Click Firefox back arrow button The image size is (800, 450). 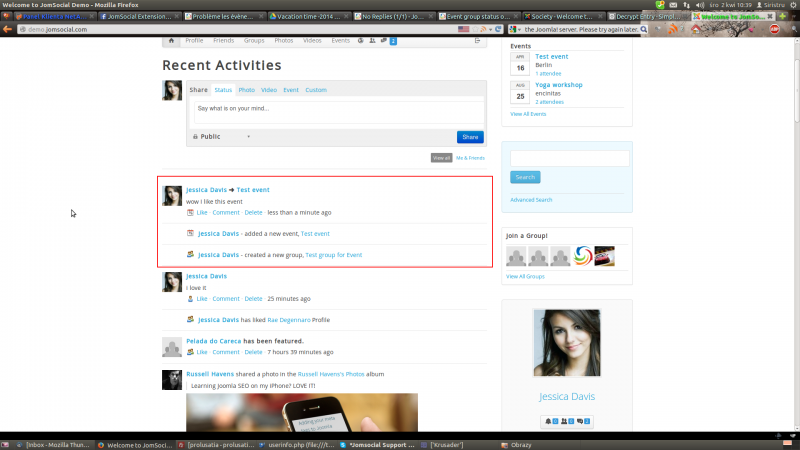coord(7,30)
